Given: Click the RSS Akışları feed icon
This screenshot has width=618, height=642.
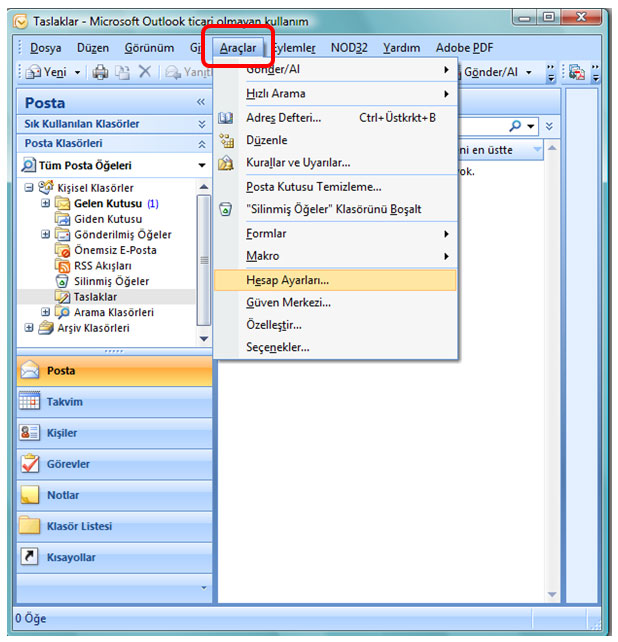Looking at the screenshot, I should coord(63,266).
